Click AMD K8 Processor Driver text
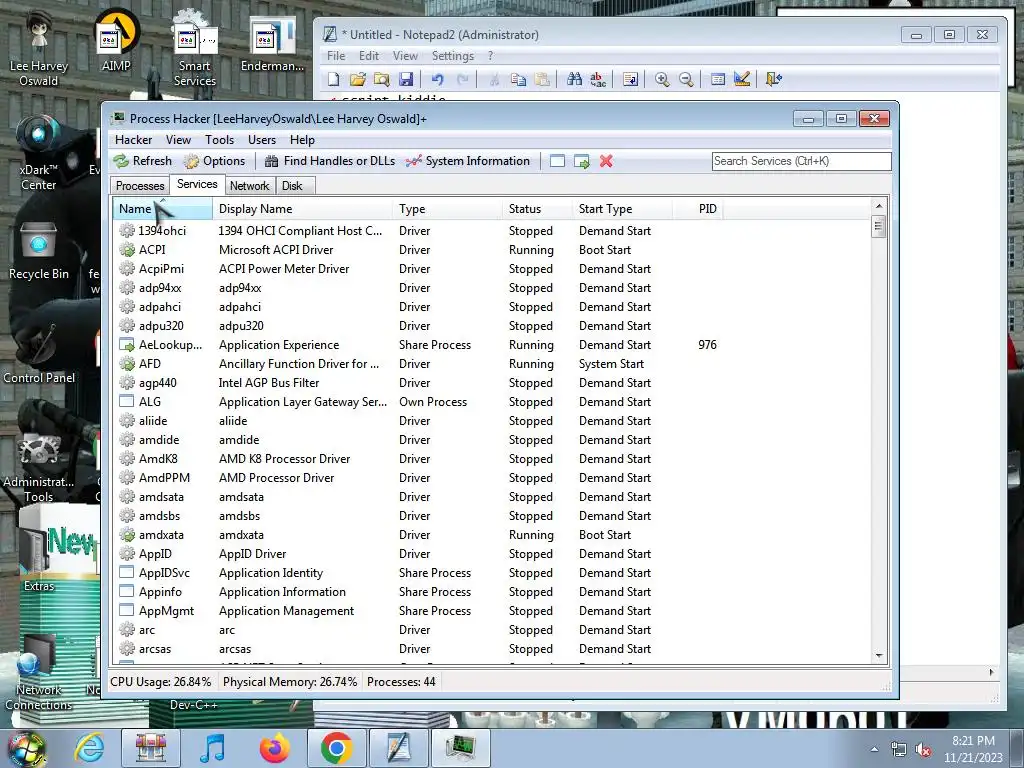The image size is (1024, 768). pos(284,459)
